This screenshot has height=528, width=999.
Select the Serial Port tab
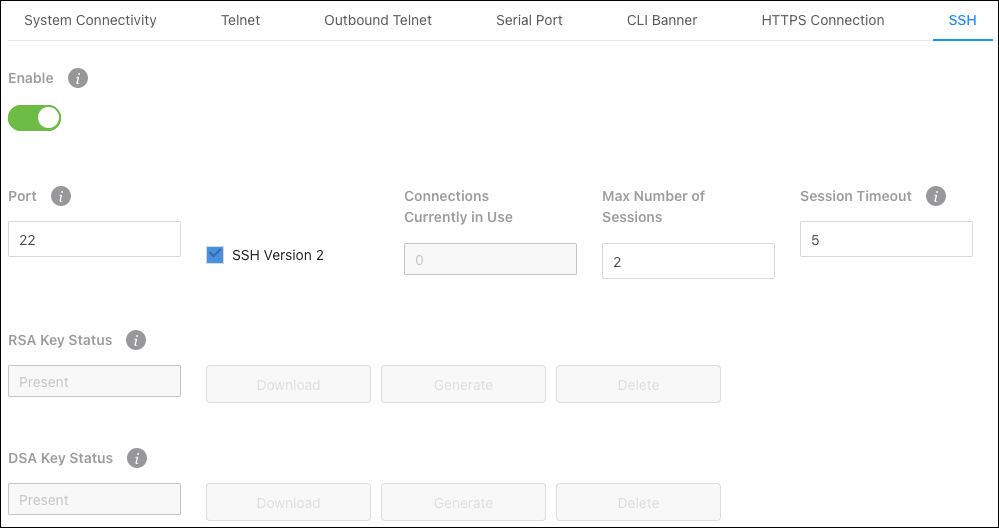529,20
